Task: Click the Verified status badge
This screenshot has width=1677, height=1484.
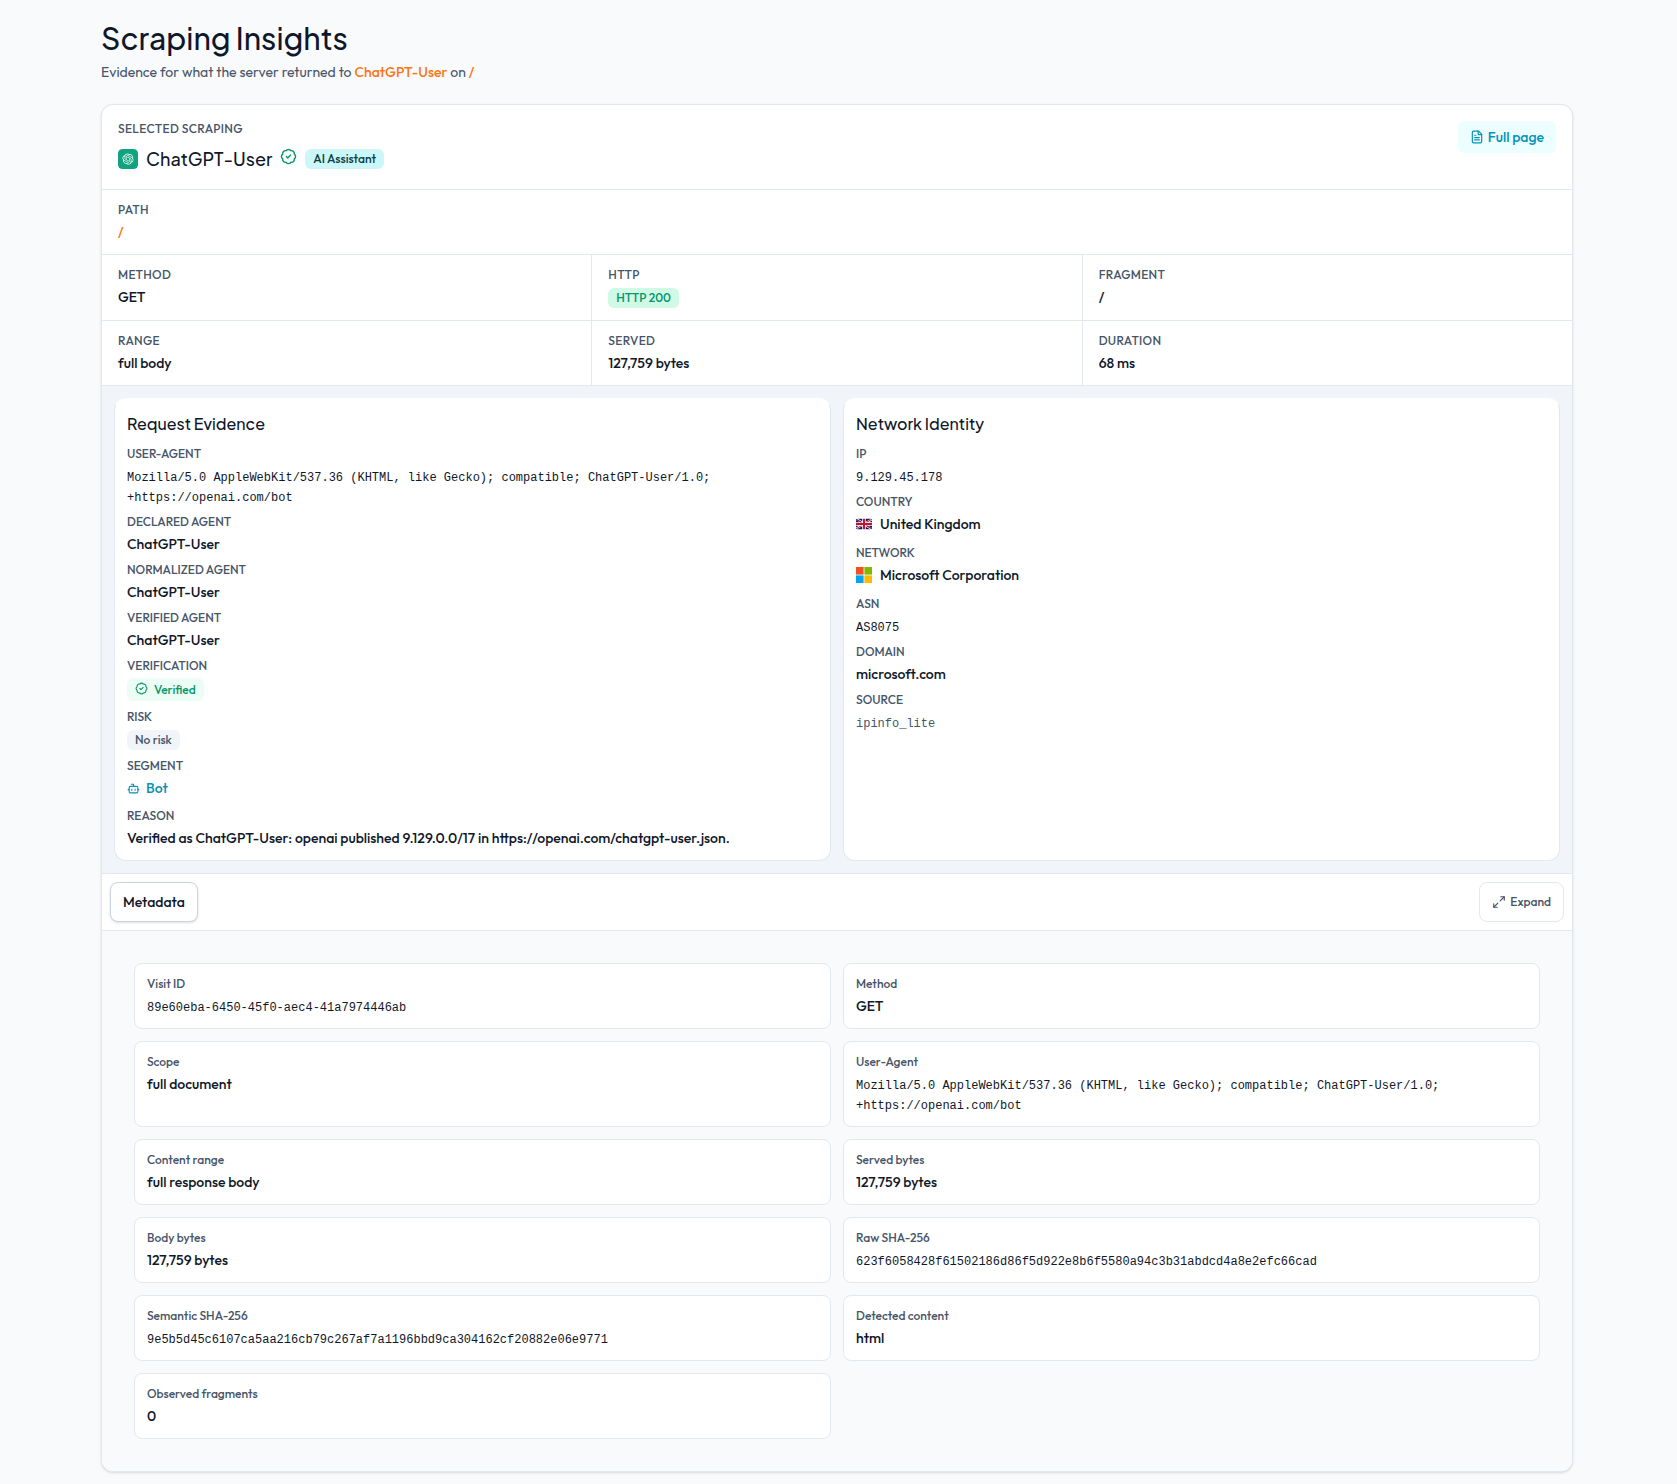Action: point(165,689)
